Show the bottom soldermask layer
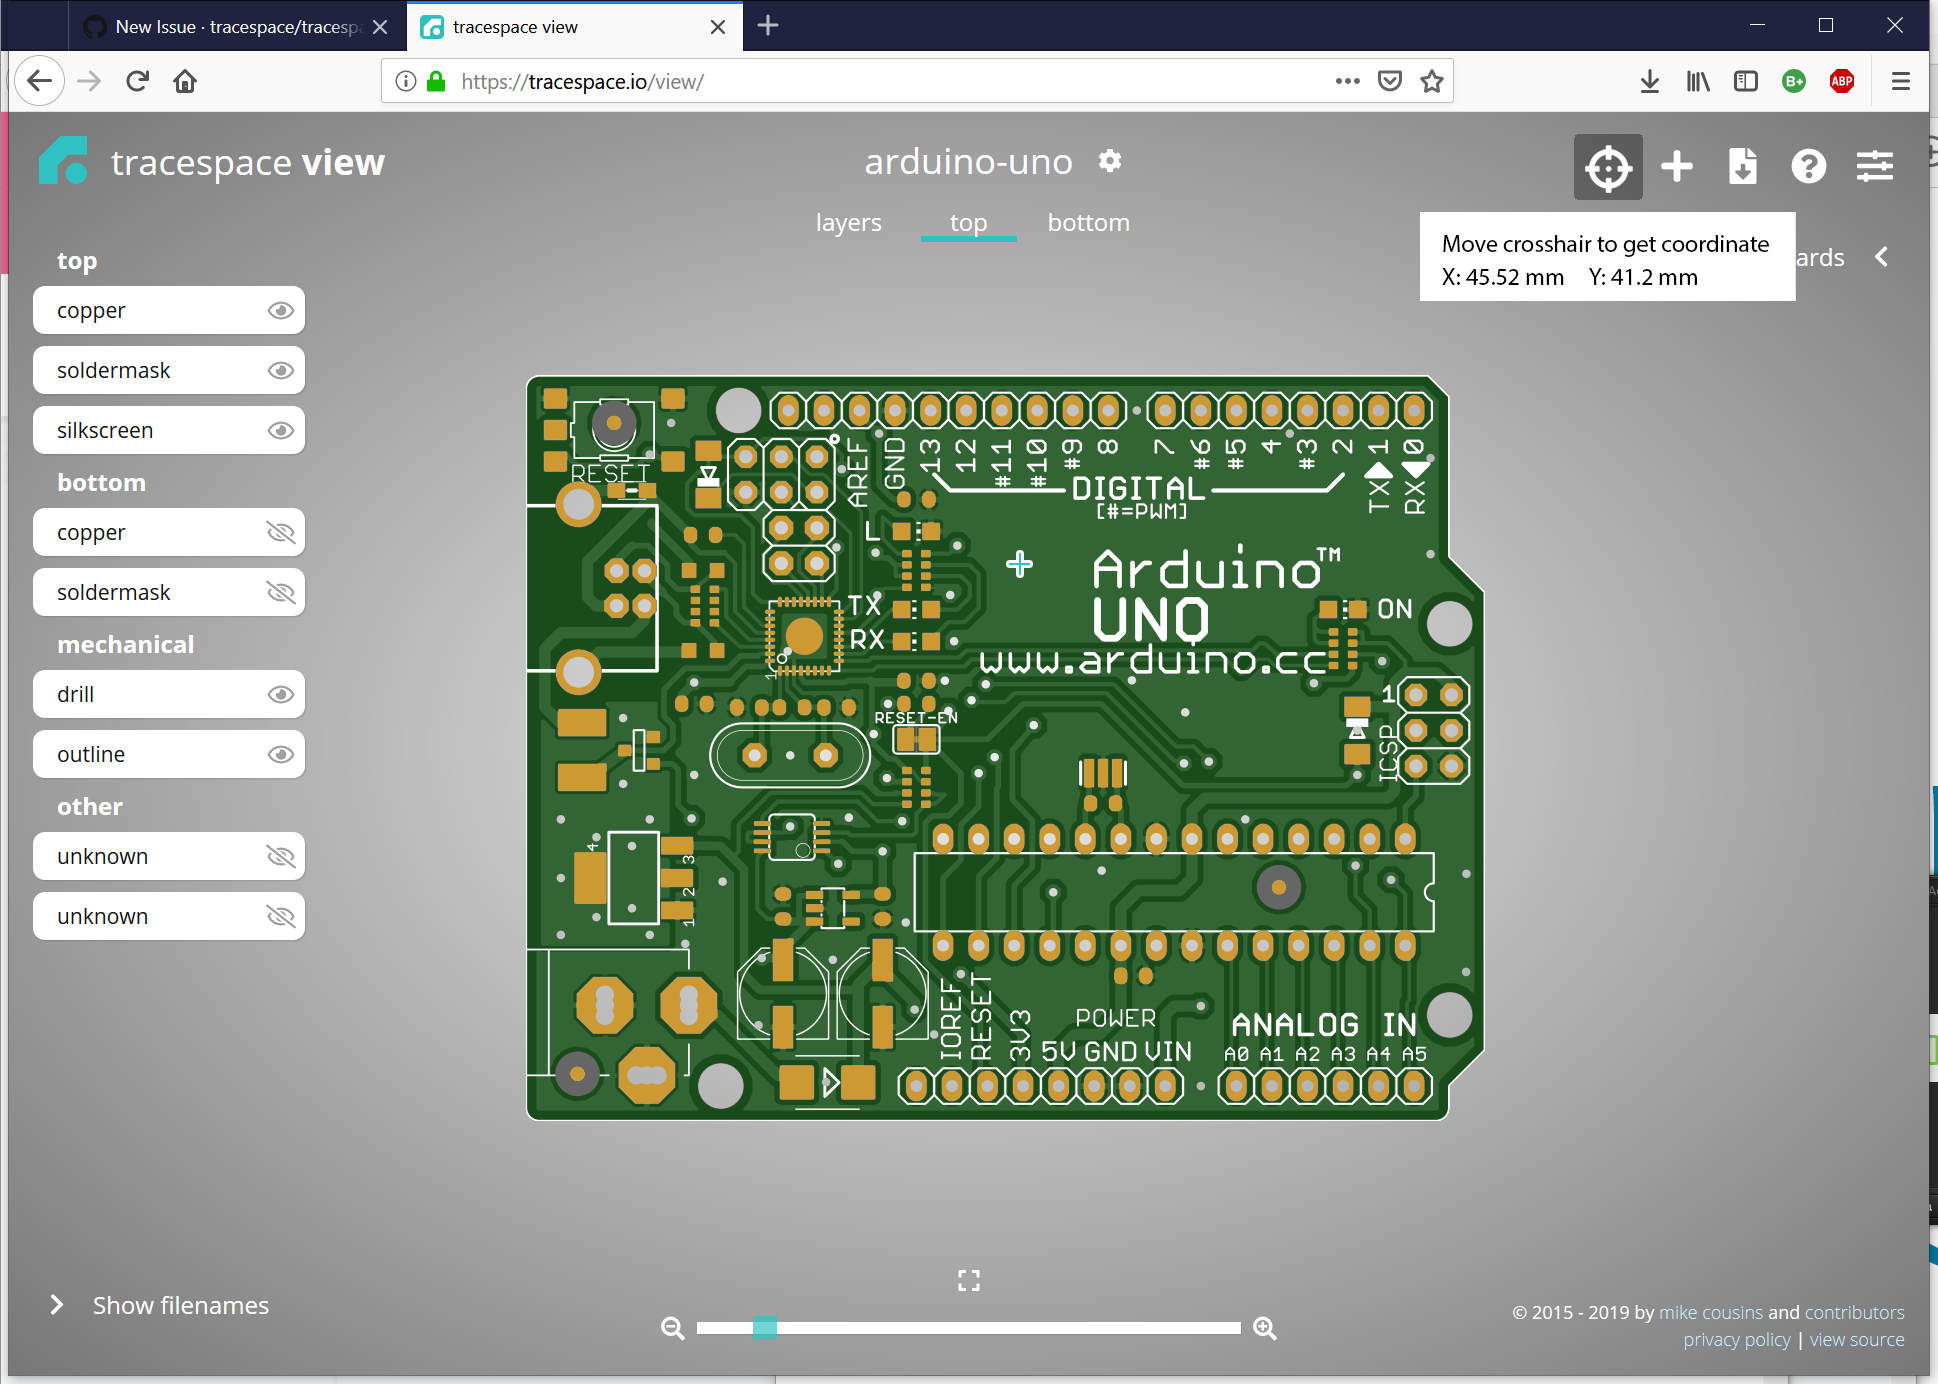Screen dimensions: 1938x1384 pos(280,591)
